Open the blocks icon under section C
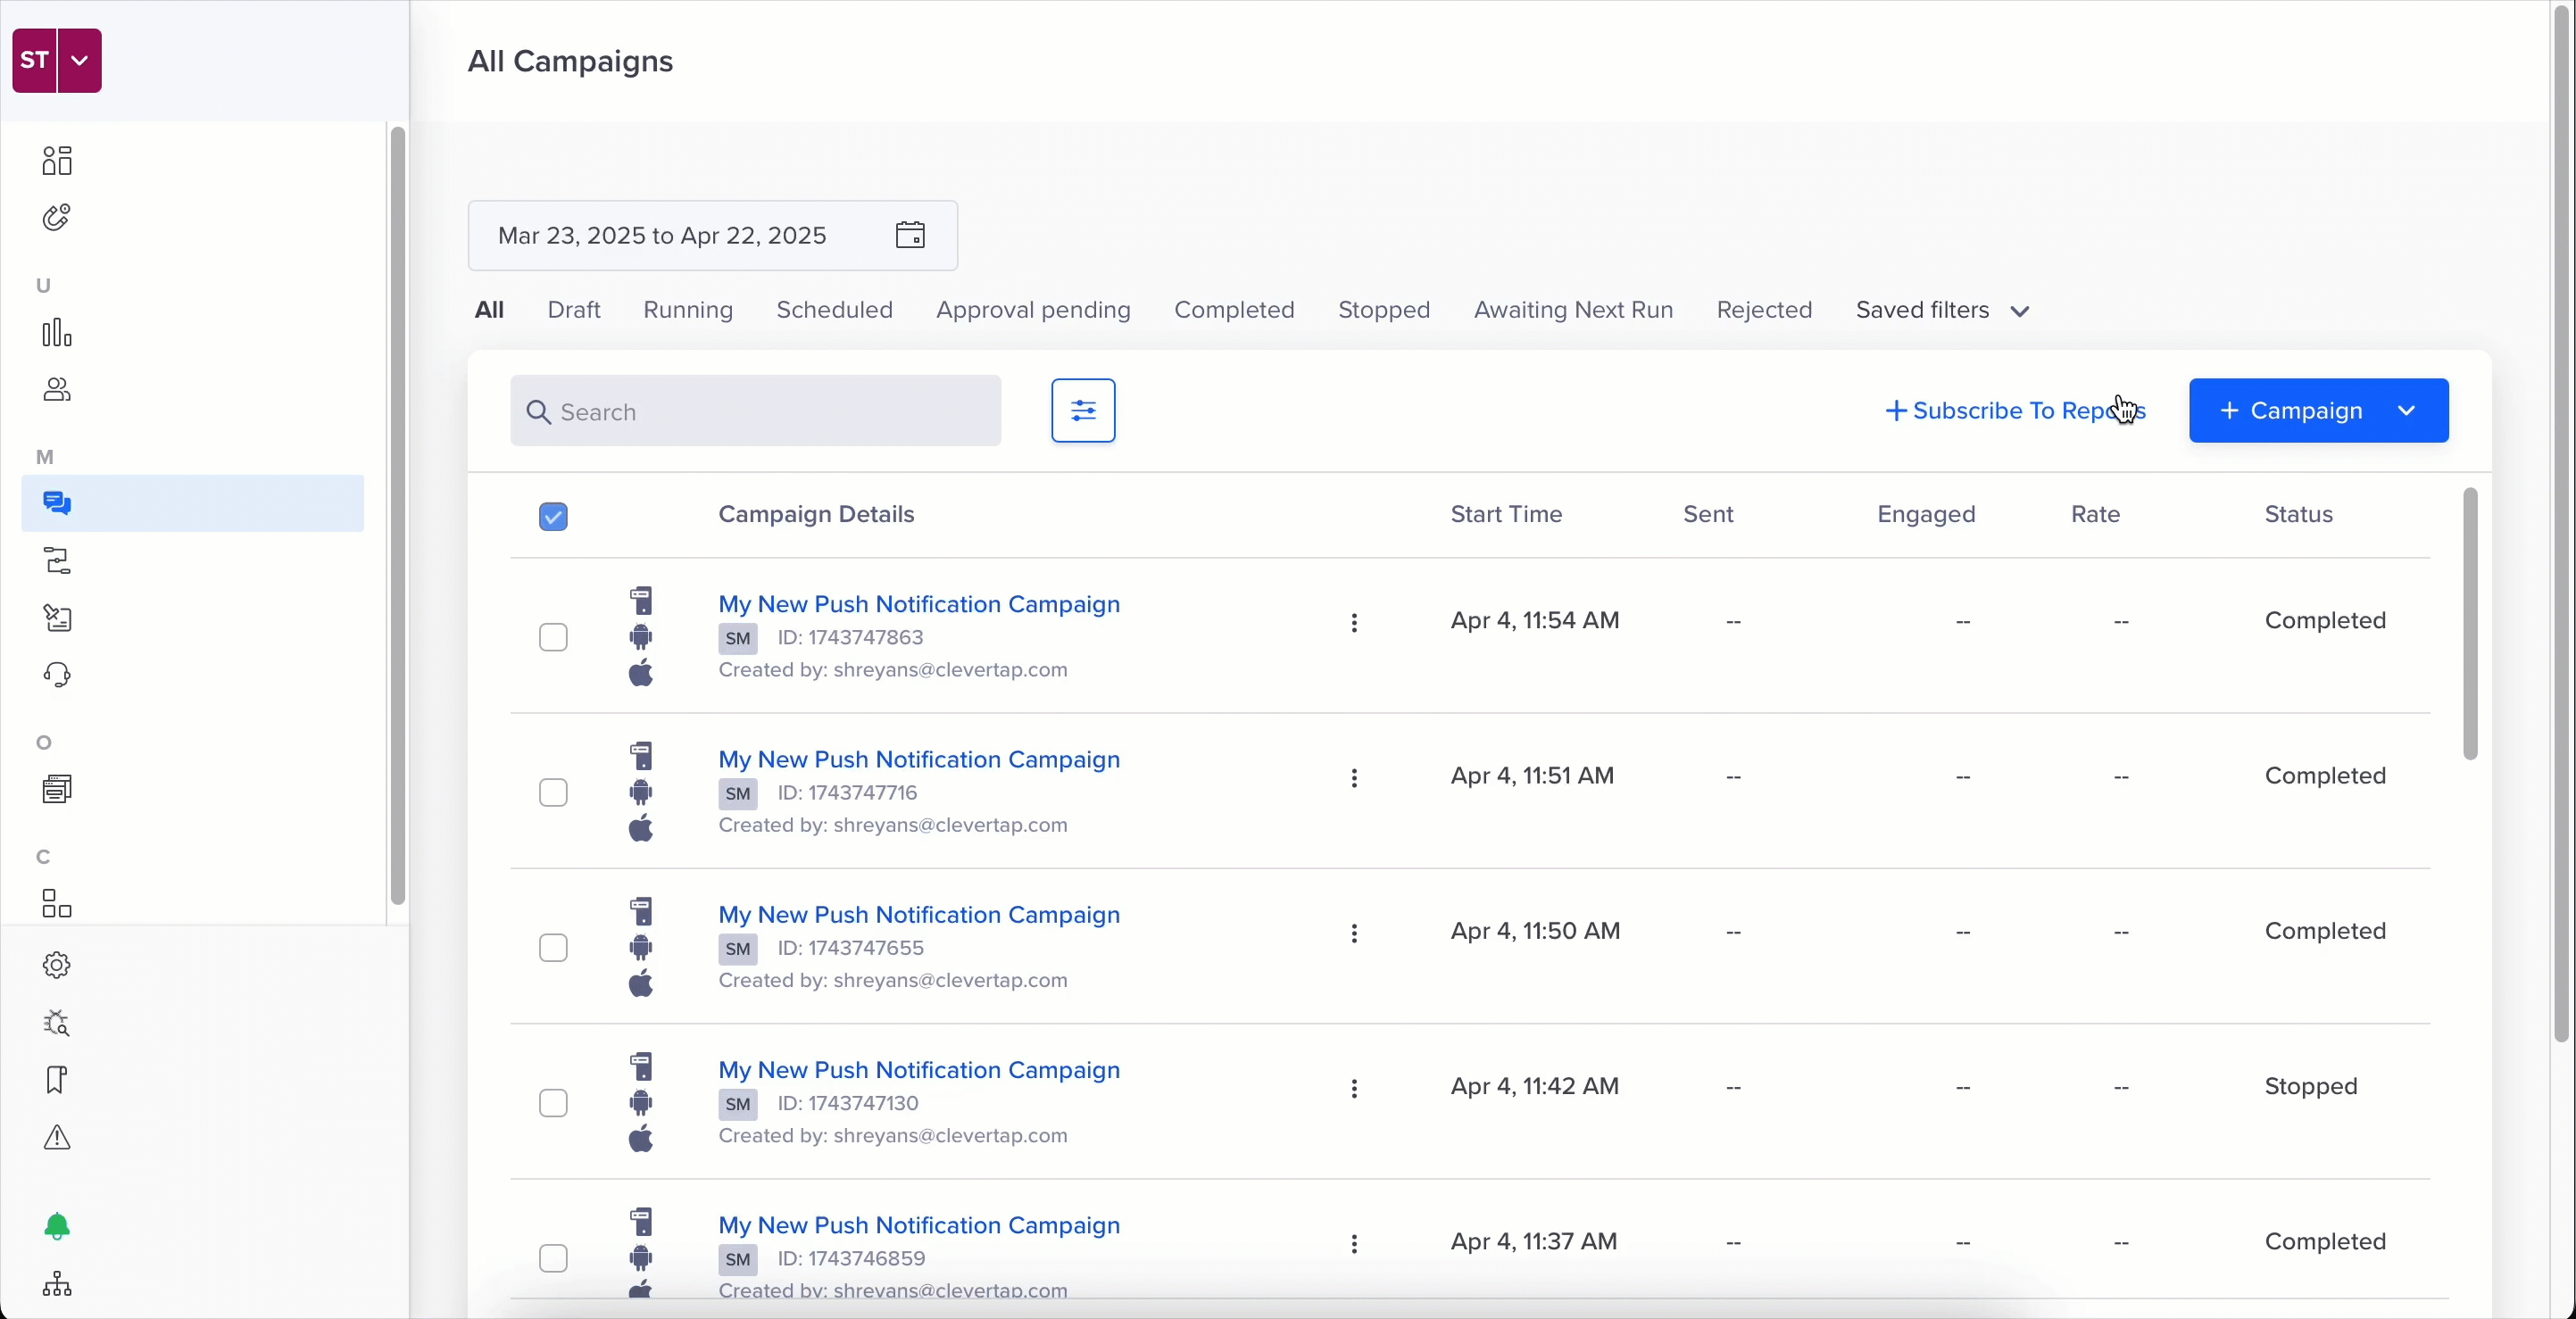The width and height of the screenshot is (2576, 1319). click(57, 904)
